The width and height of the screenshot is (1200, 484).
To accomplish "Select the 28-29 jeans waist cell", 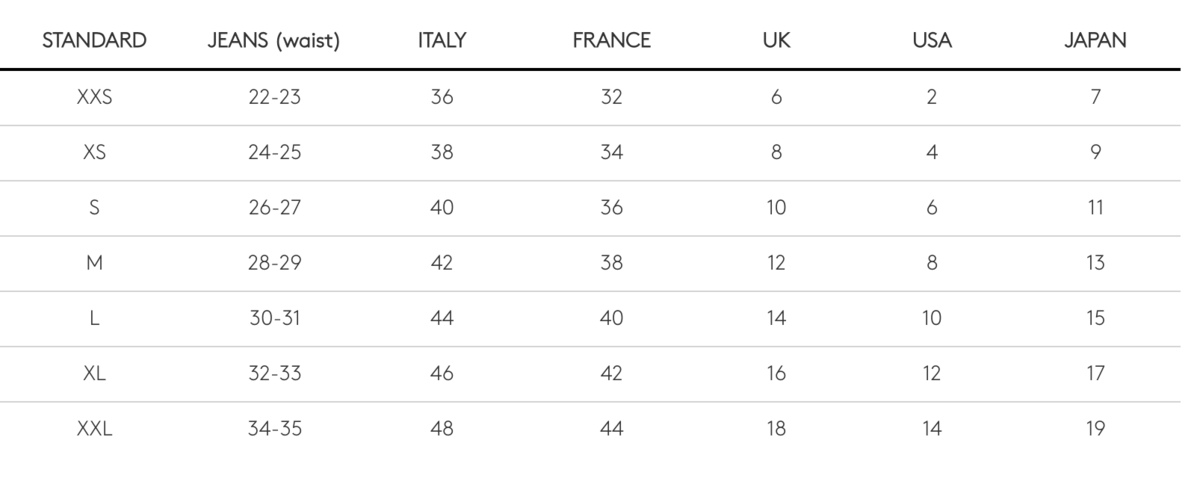I will pos(274,263).
